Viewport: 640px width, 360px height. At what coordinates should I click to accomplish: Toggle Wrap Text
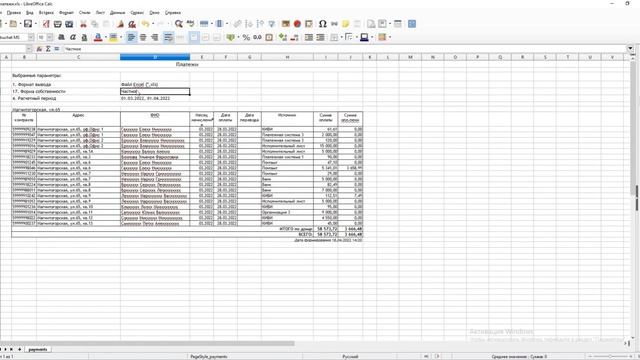pos(168,37)
